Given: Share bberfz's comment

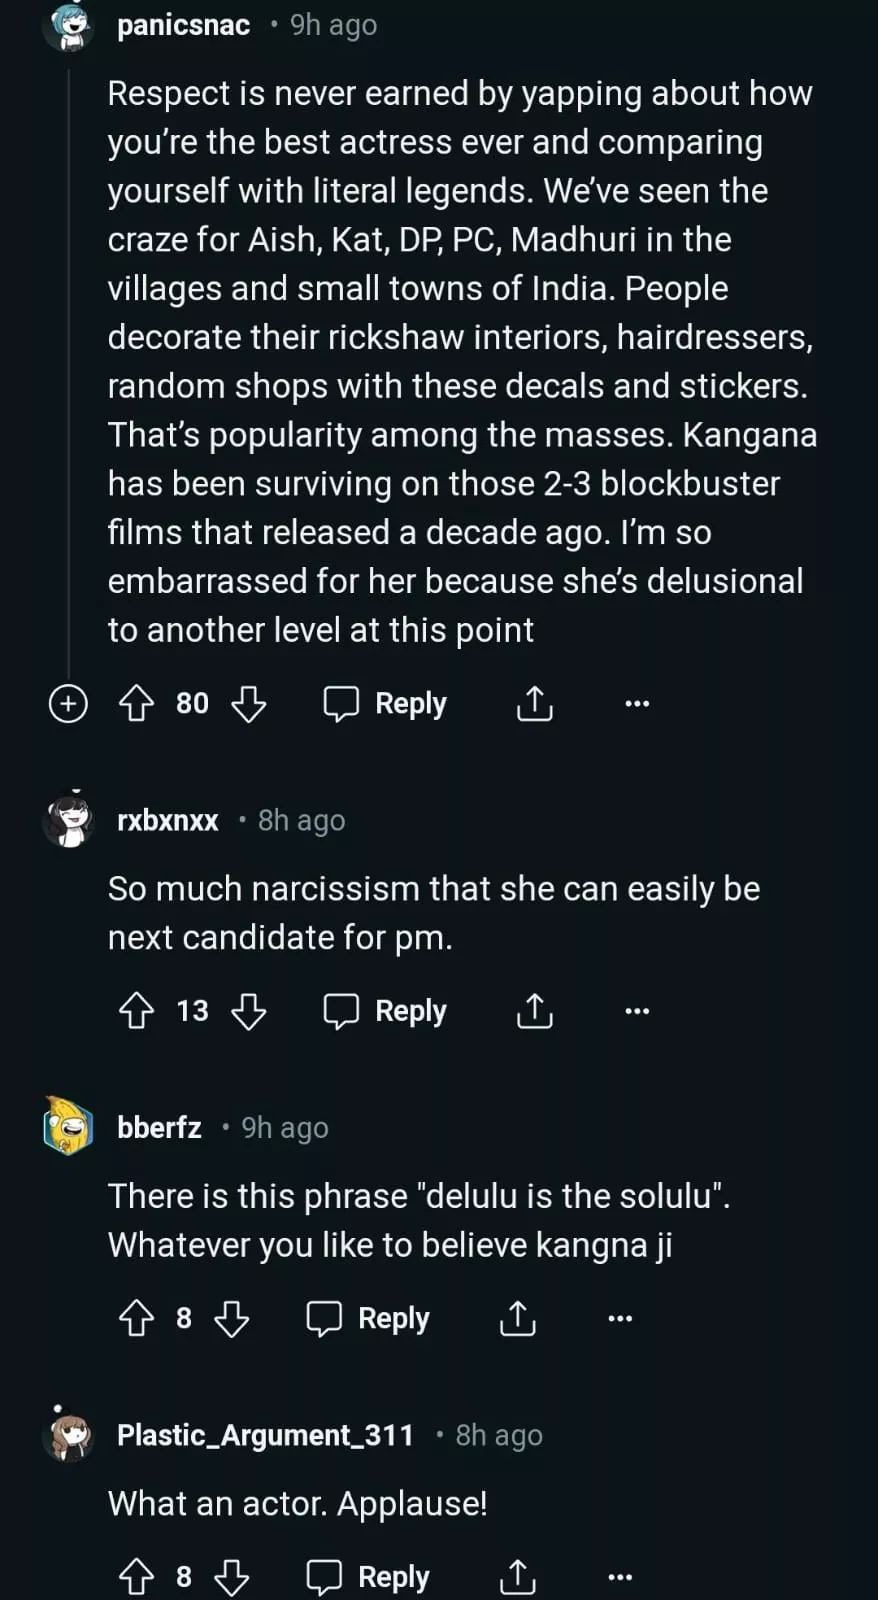Looking at the screenshot, I should click(x=517, y=1318).
